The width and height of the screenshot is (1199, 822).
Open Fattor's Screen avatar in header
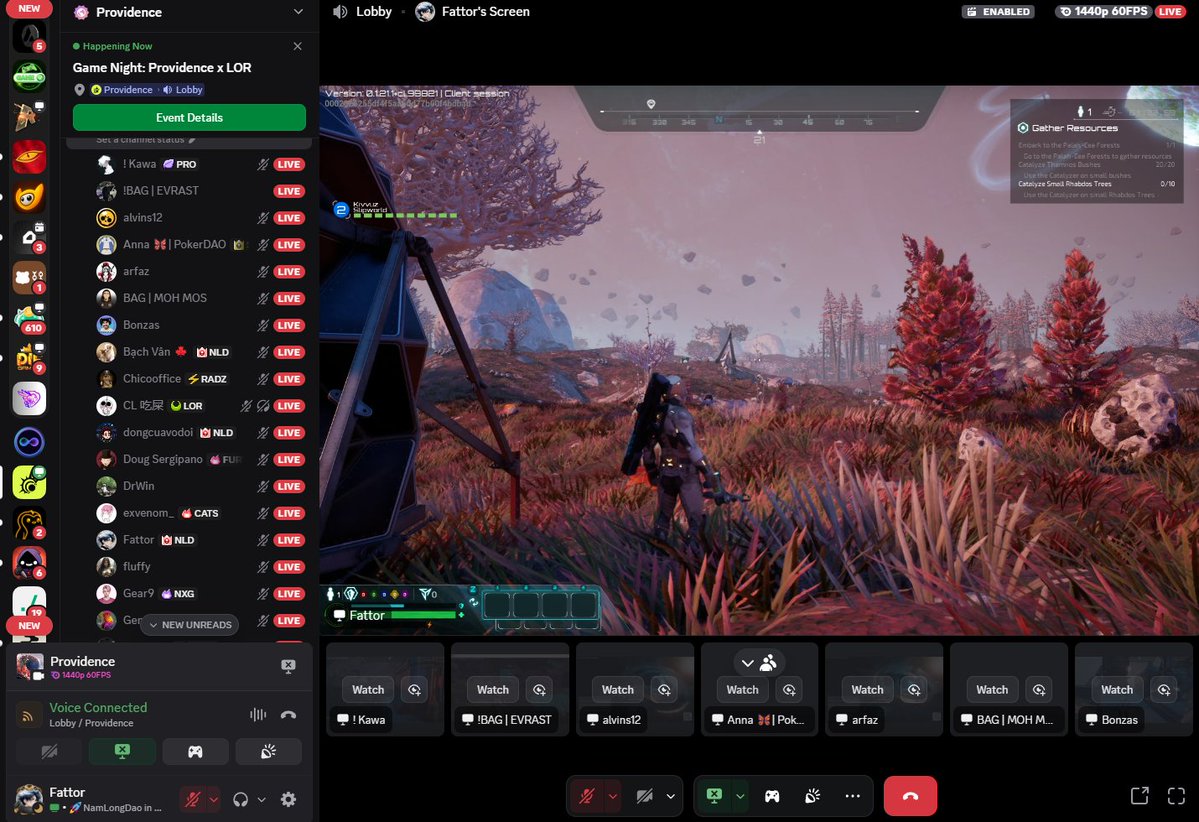pos(425,11)
